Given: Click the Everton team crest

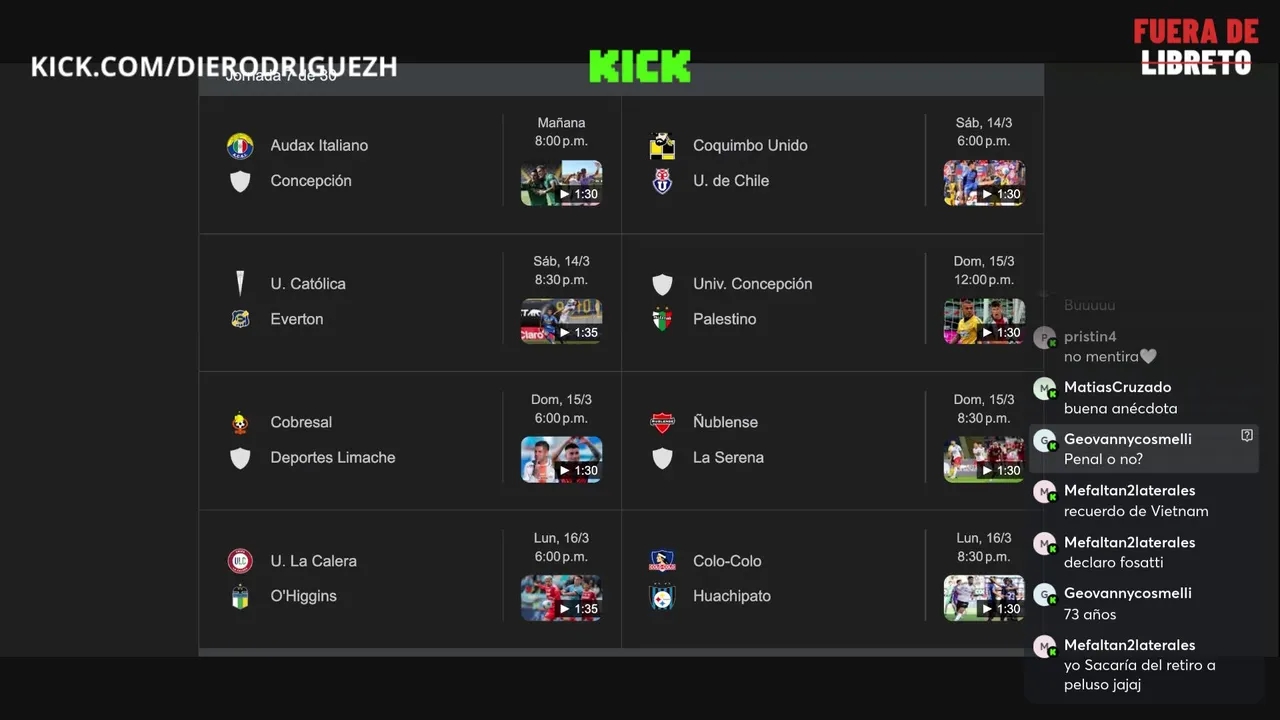Looking at the screenshot, I should (240, 319).
